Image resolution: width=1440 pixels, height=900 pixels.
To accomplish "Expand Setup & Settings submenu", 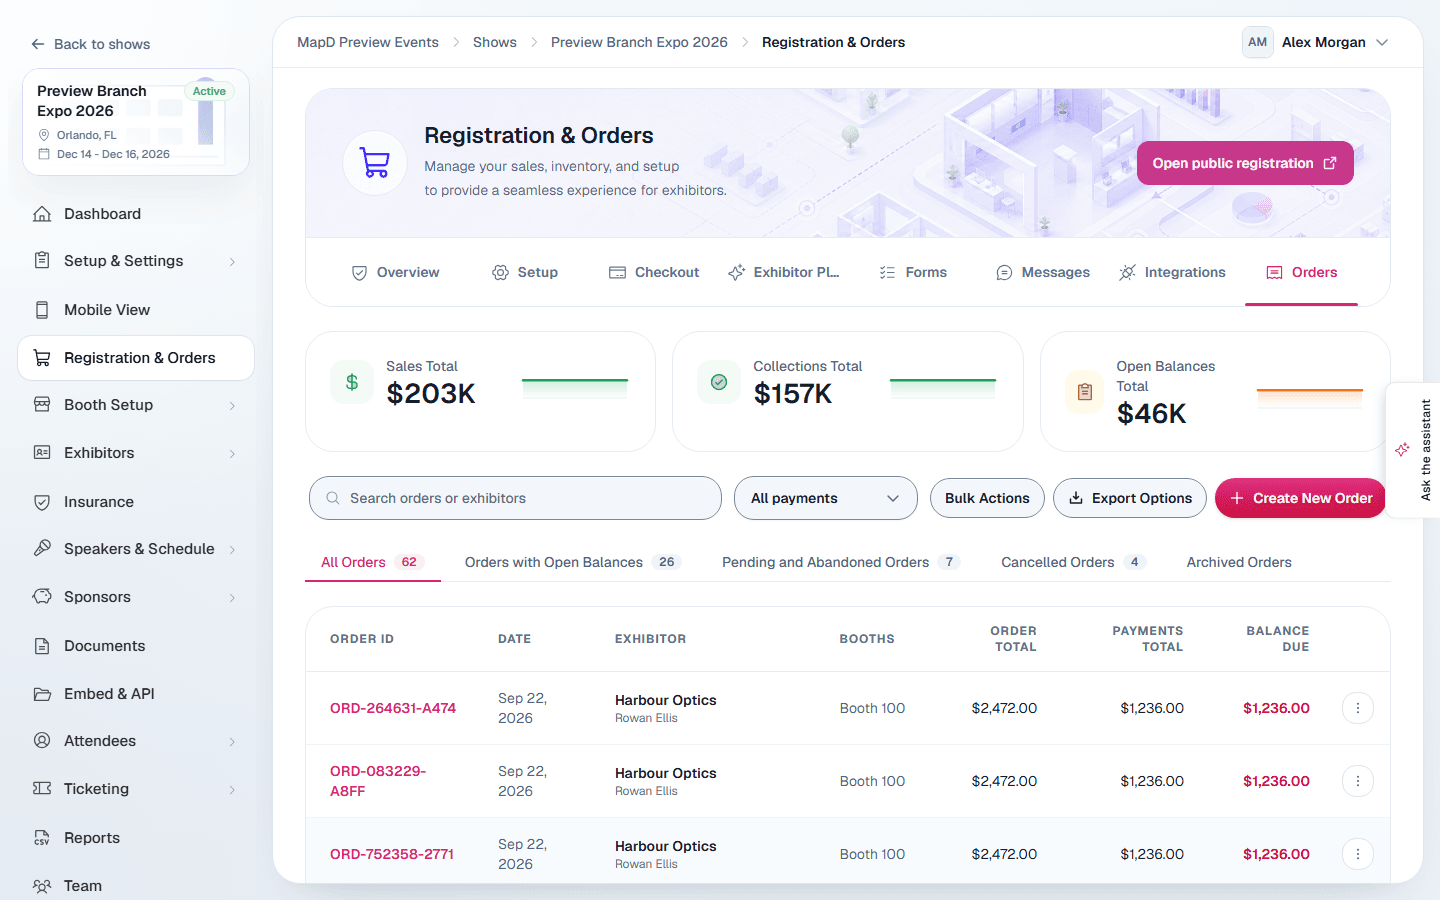I will click(x=232, y=262).
